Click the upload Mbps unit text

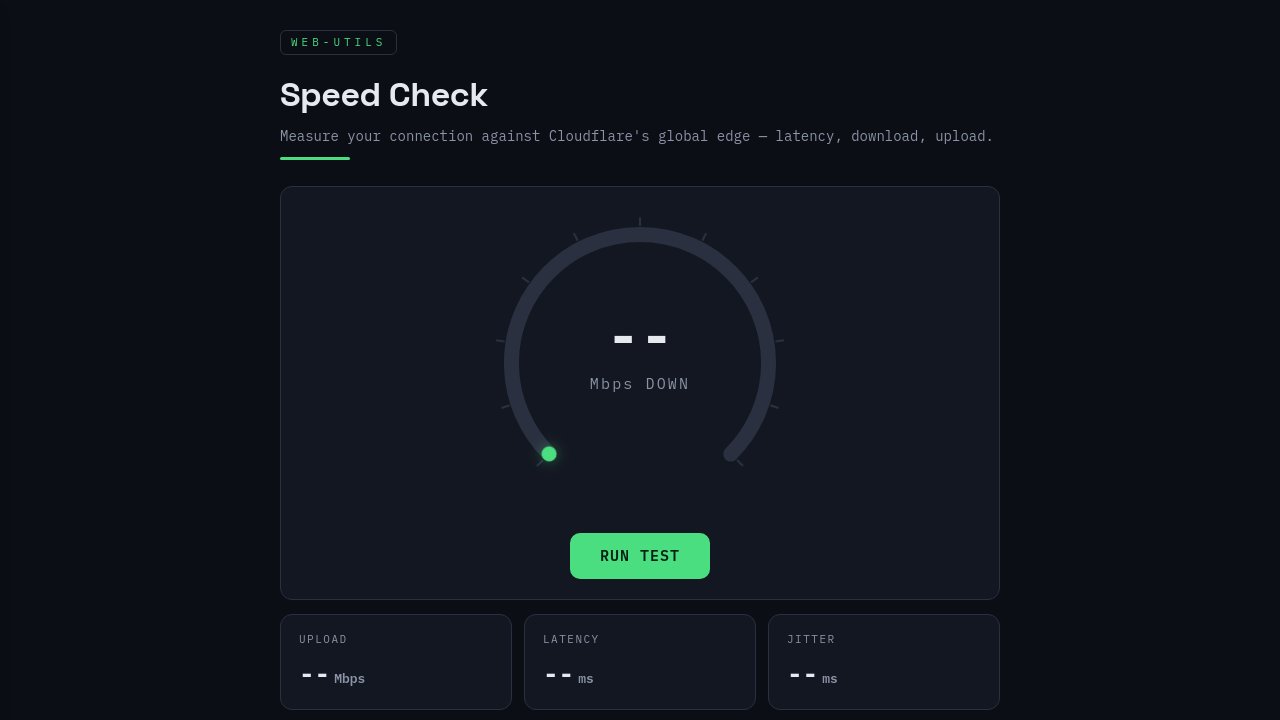(350, 679)
